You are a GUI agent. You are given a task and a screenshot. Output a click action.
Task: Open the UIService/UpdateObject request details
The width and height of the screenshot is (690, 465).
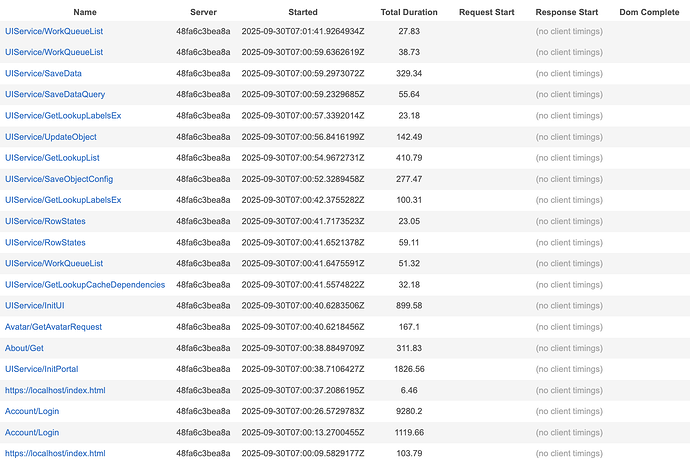point(51,137)
